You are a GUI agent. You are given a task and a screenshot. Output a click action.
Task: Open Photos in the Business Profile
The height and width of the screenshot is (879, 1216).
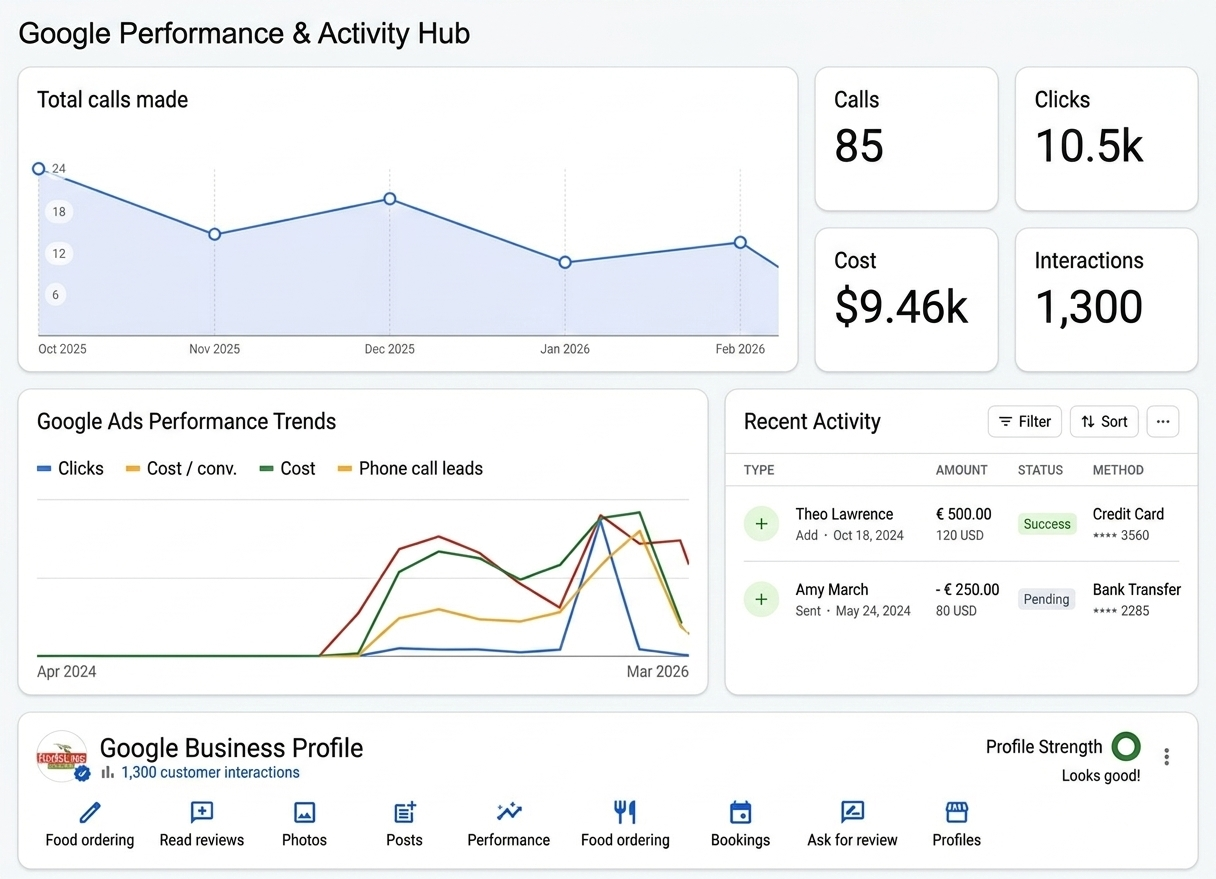coord(304,812)
